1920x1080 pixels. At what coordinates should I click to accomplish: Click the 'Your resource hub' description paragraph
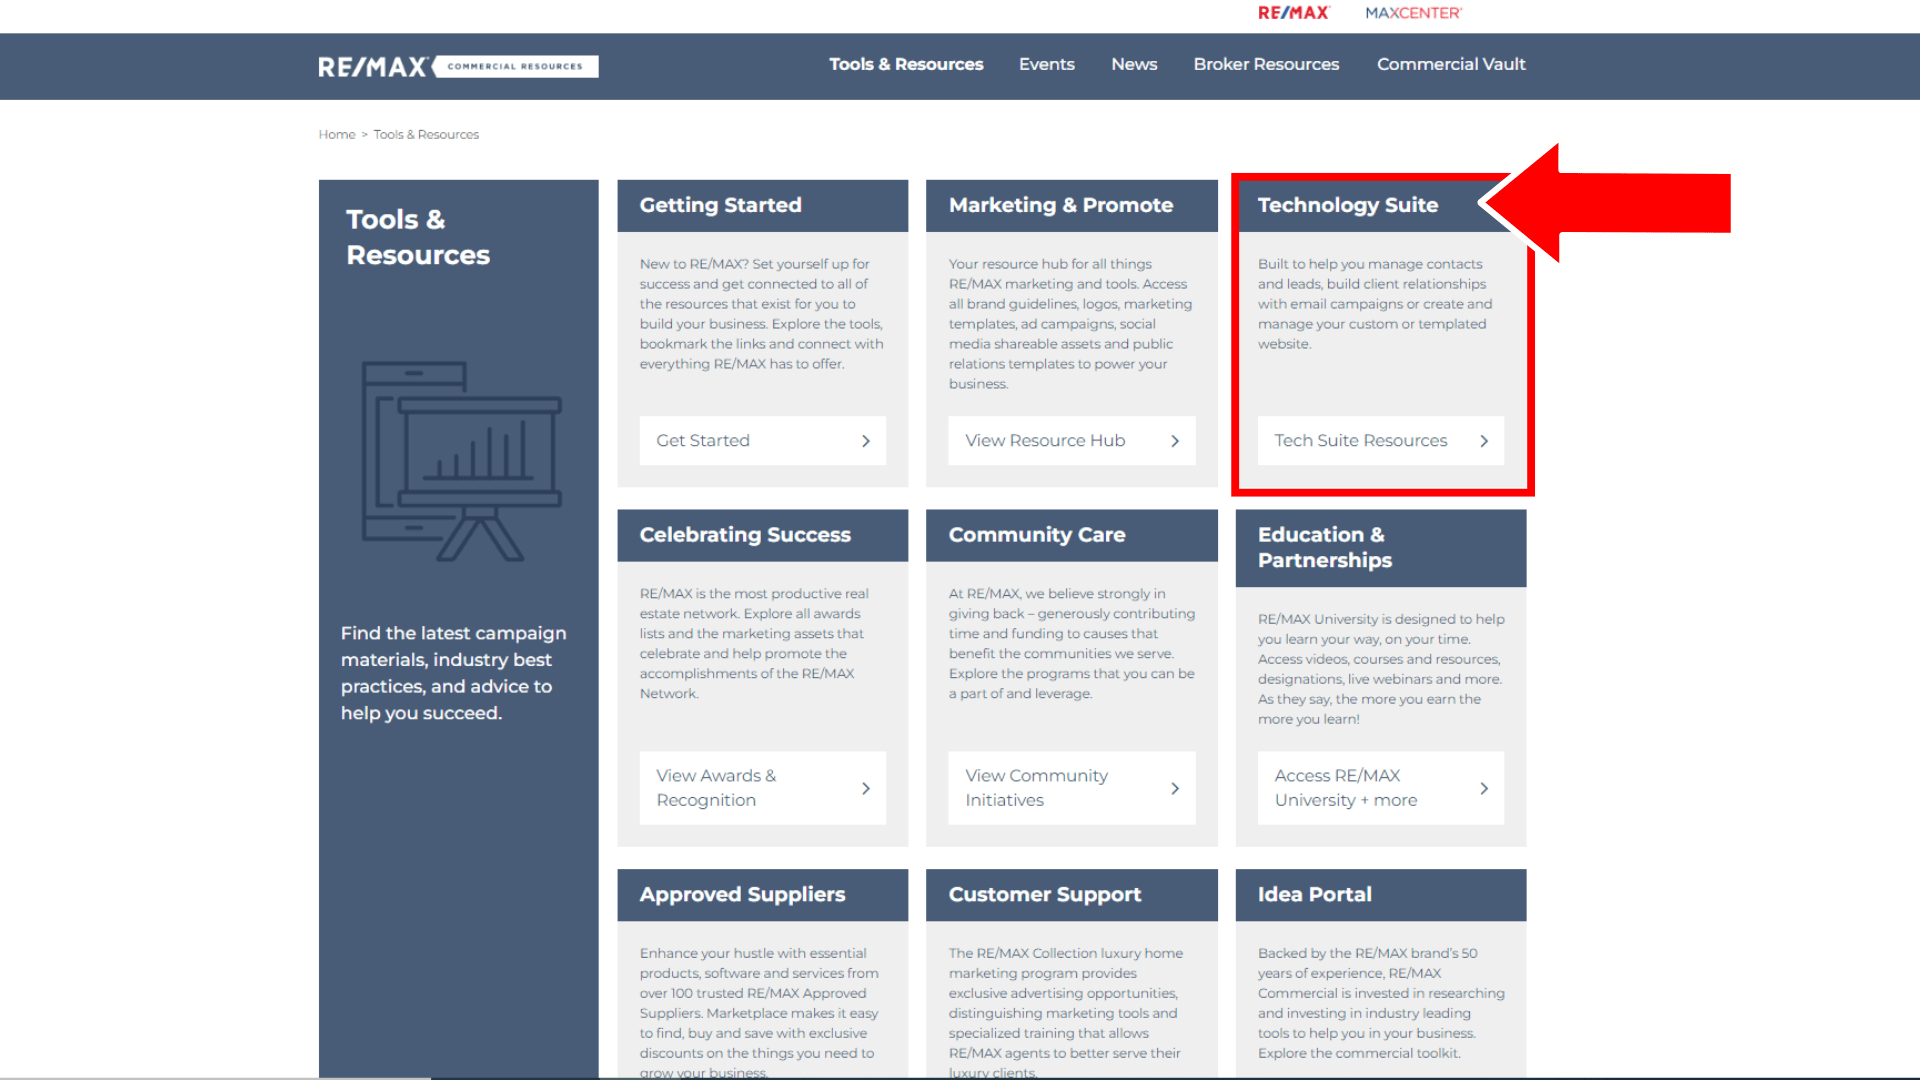[1071, 324]
